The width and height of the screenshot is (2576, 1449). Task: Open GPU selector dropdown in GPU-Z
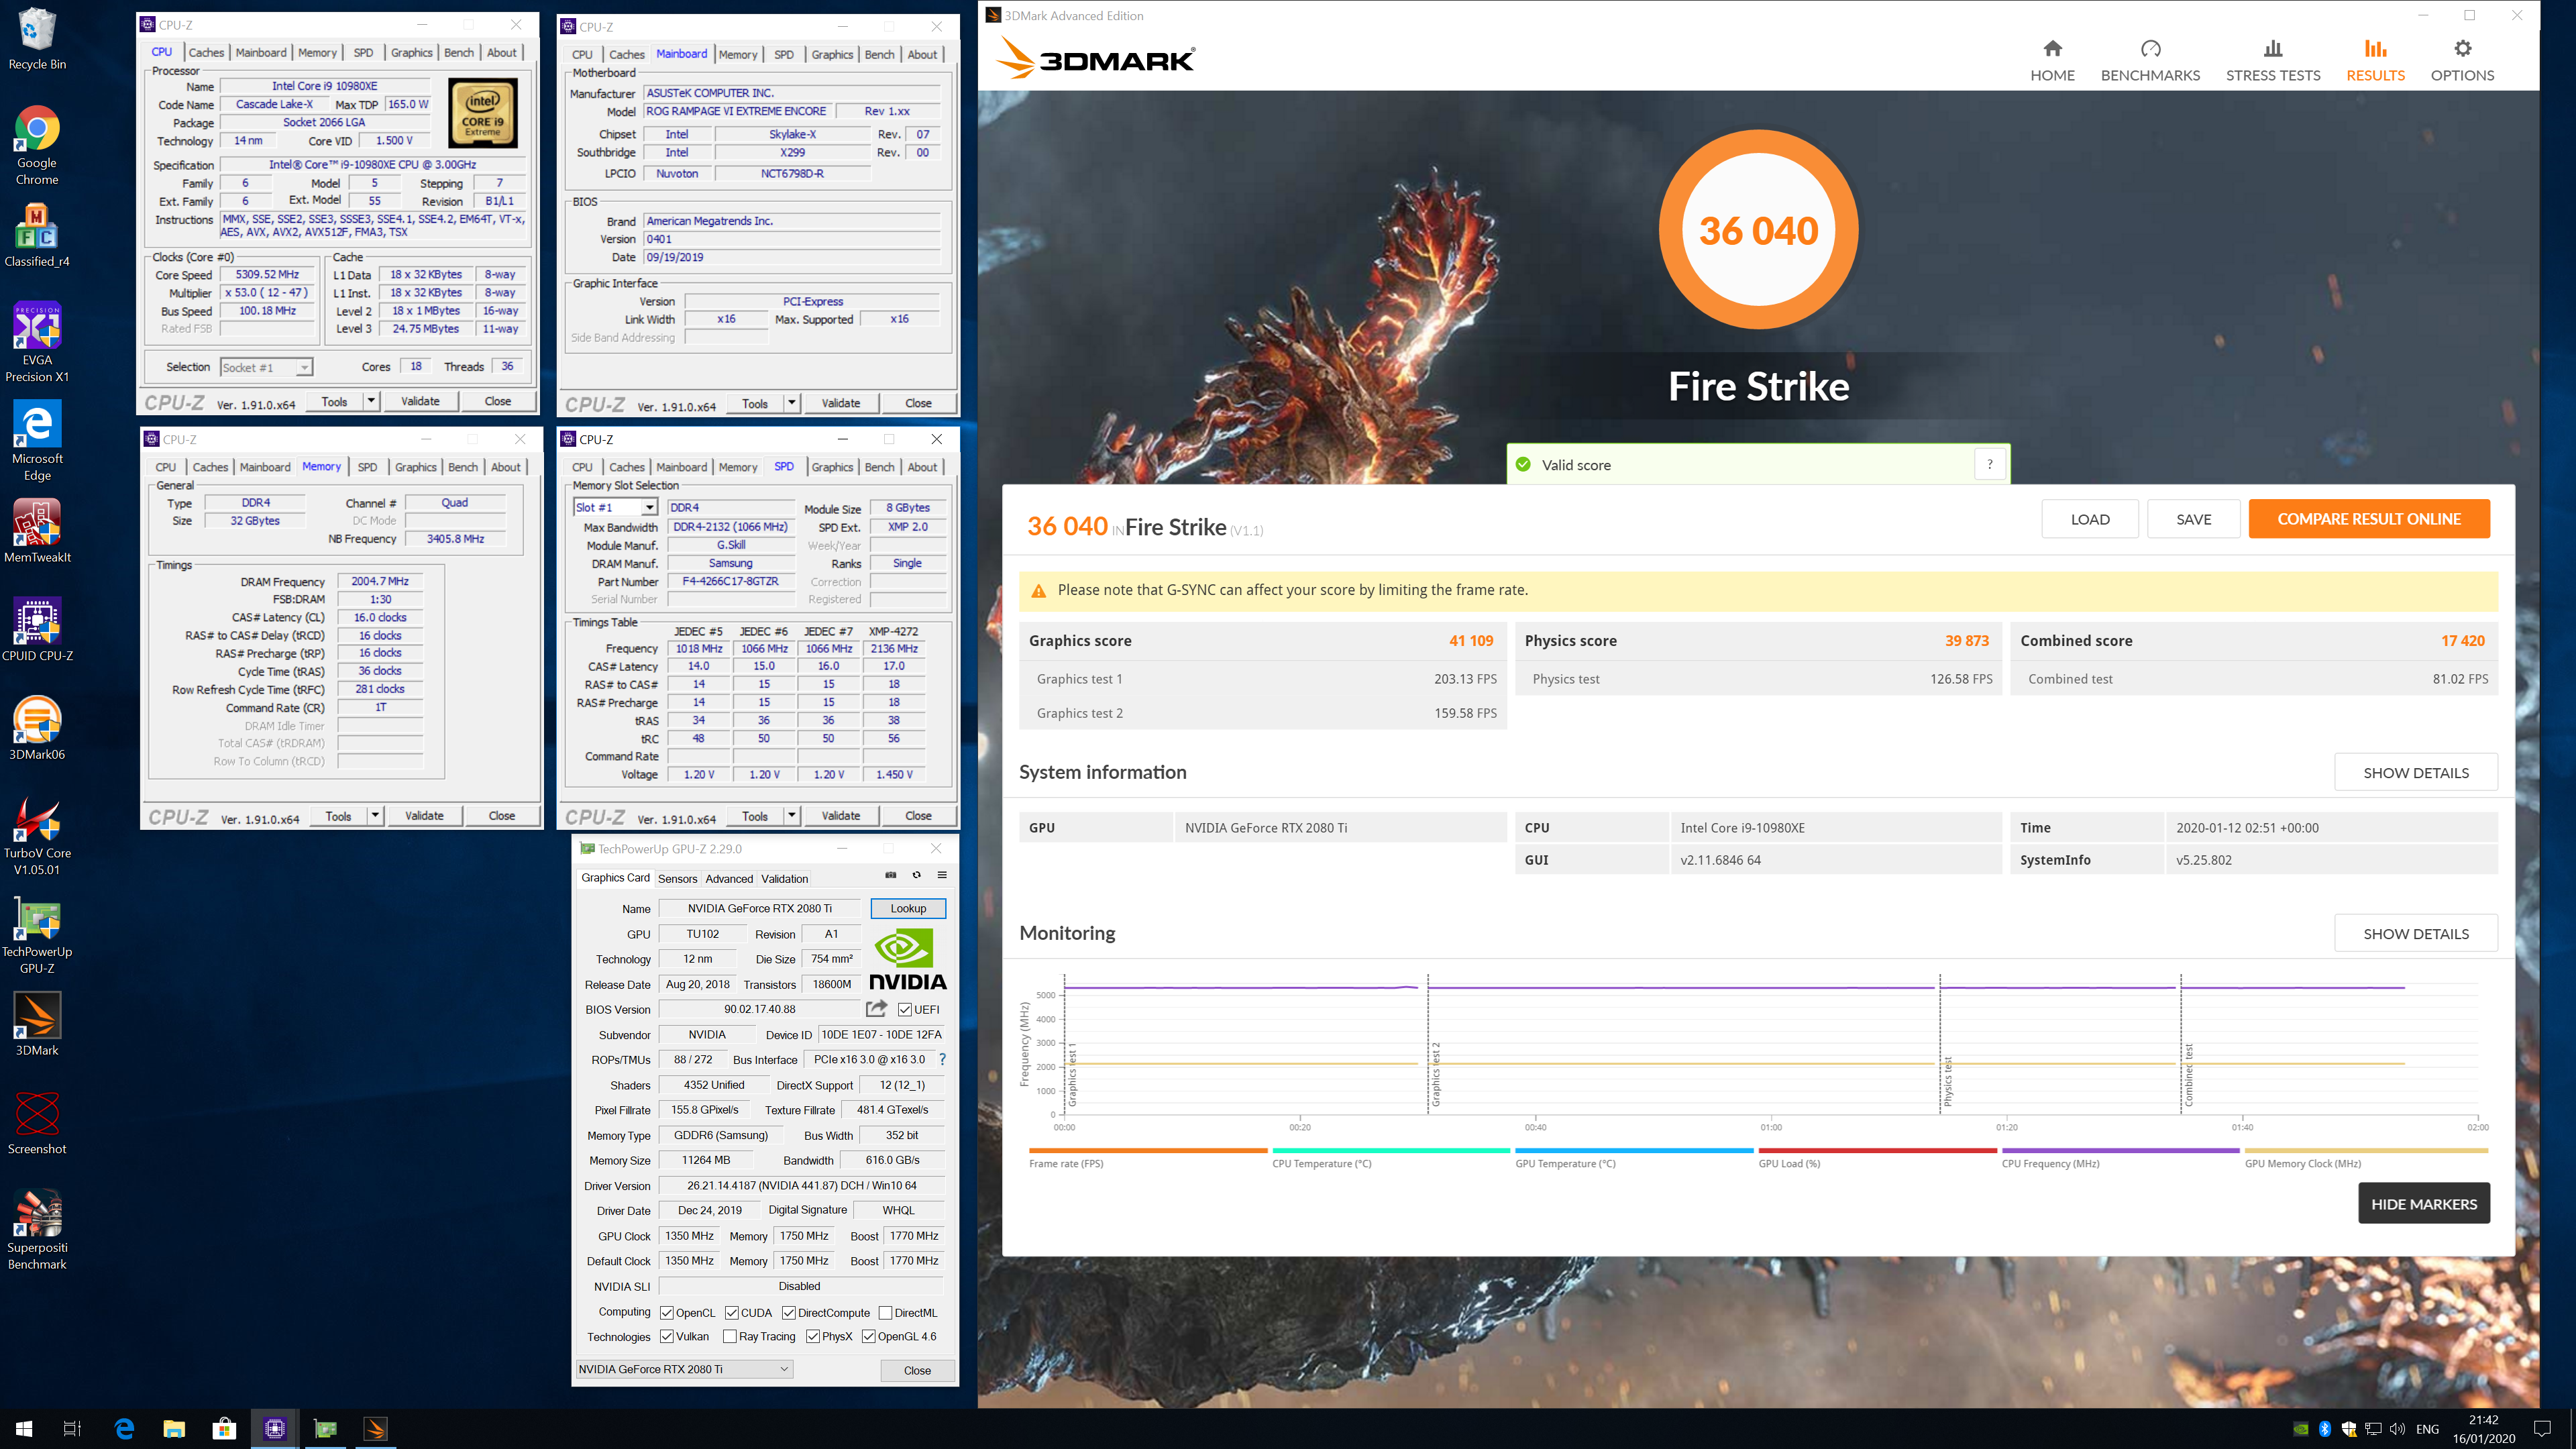tap(684, 1369)
